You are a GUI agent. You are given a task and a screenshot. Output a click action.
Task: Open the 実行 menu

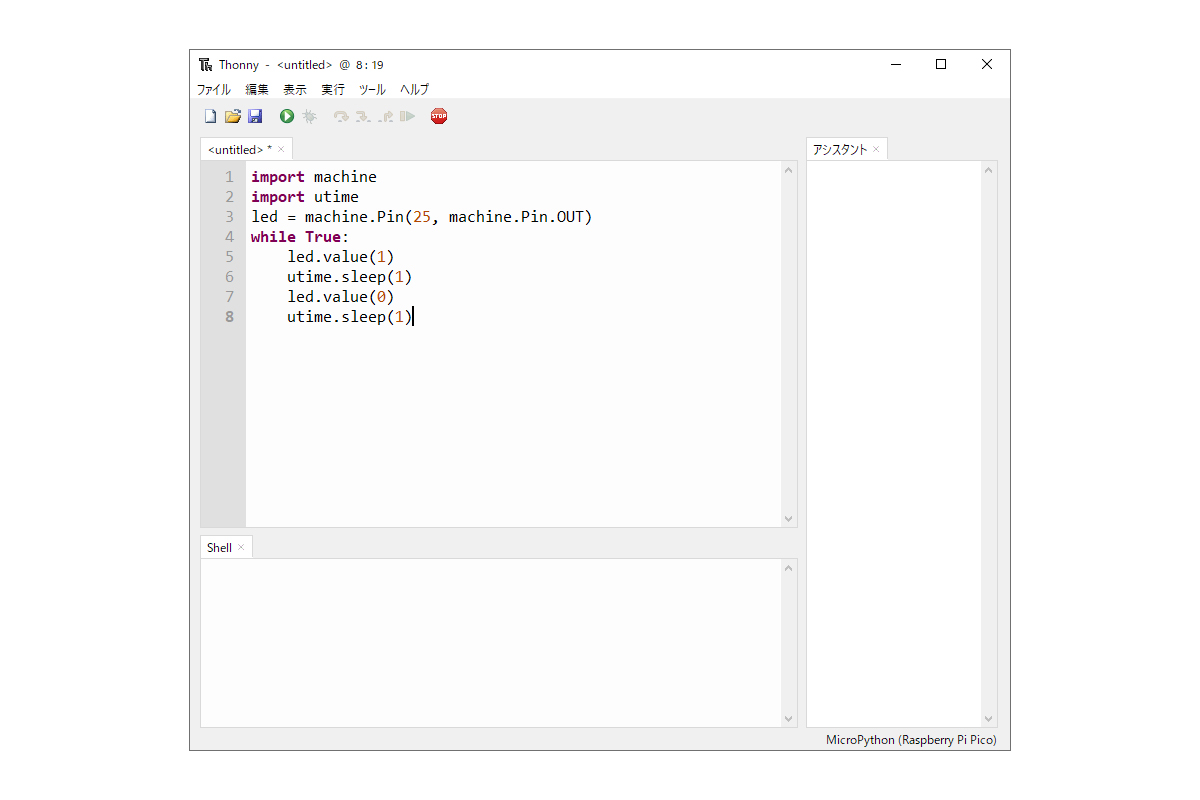tap(333, 89)
